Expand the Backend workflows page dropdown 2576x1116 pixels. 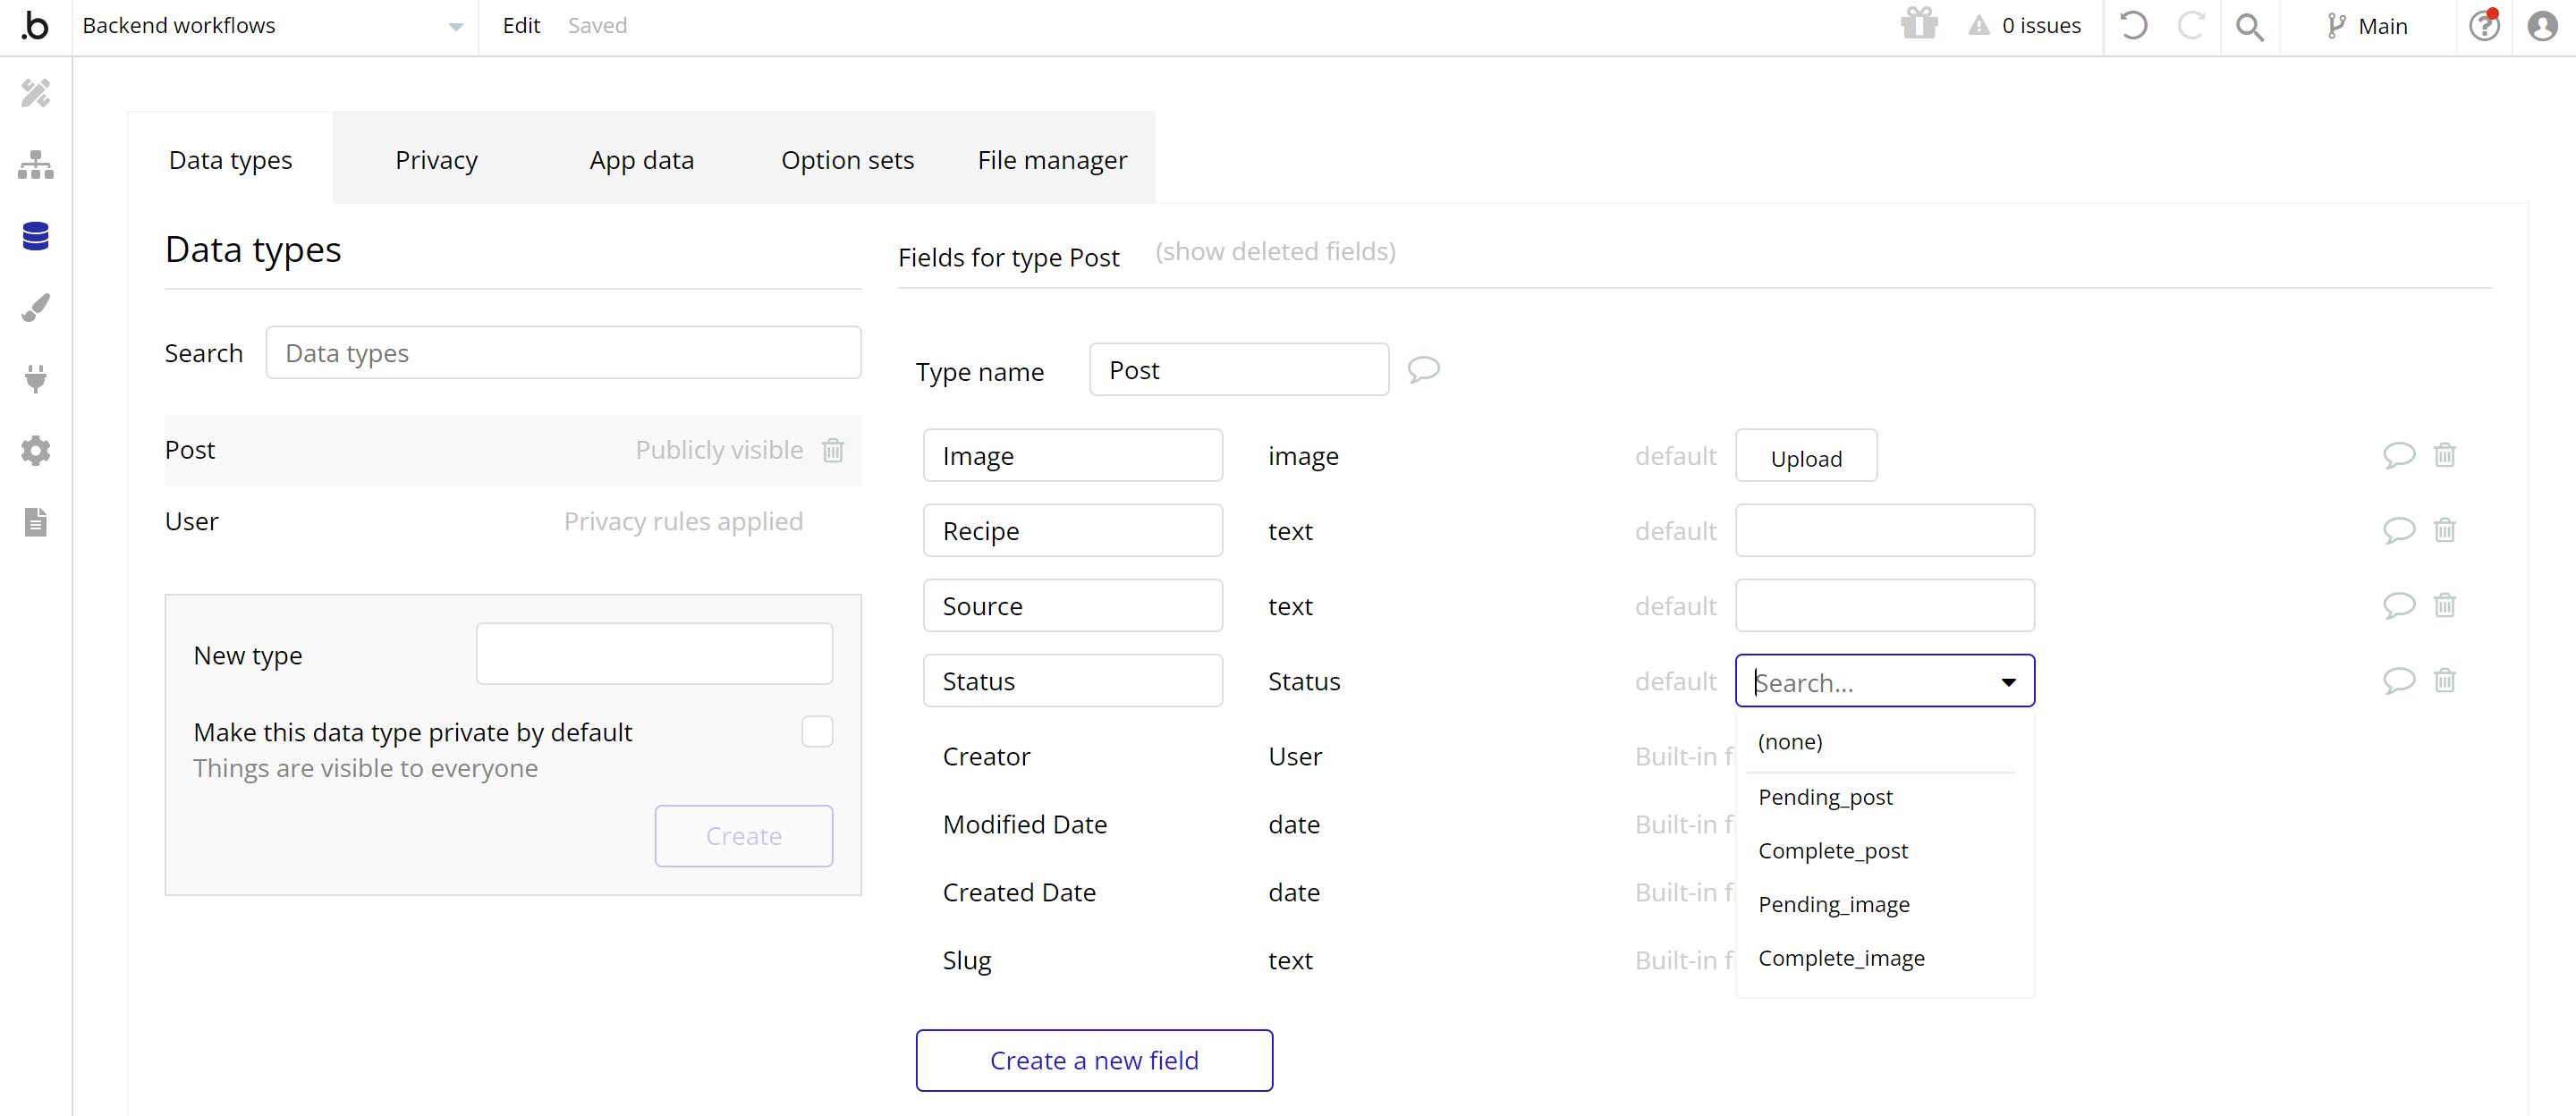455,27
